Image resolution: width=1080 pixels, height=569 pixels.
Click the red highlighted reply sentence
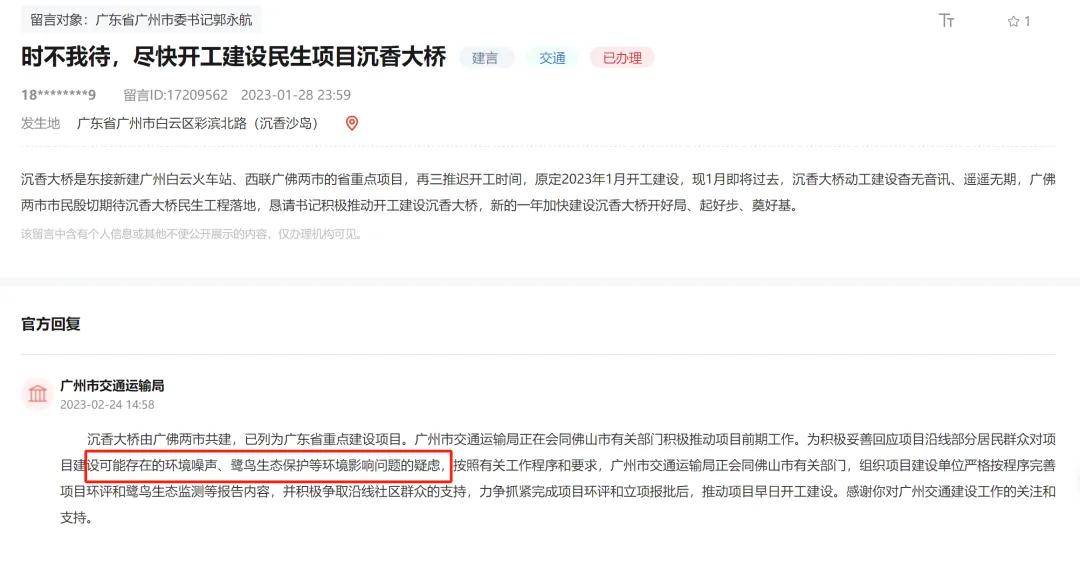coord(269,466)
